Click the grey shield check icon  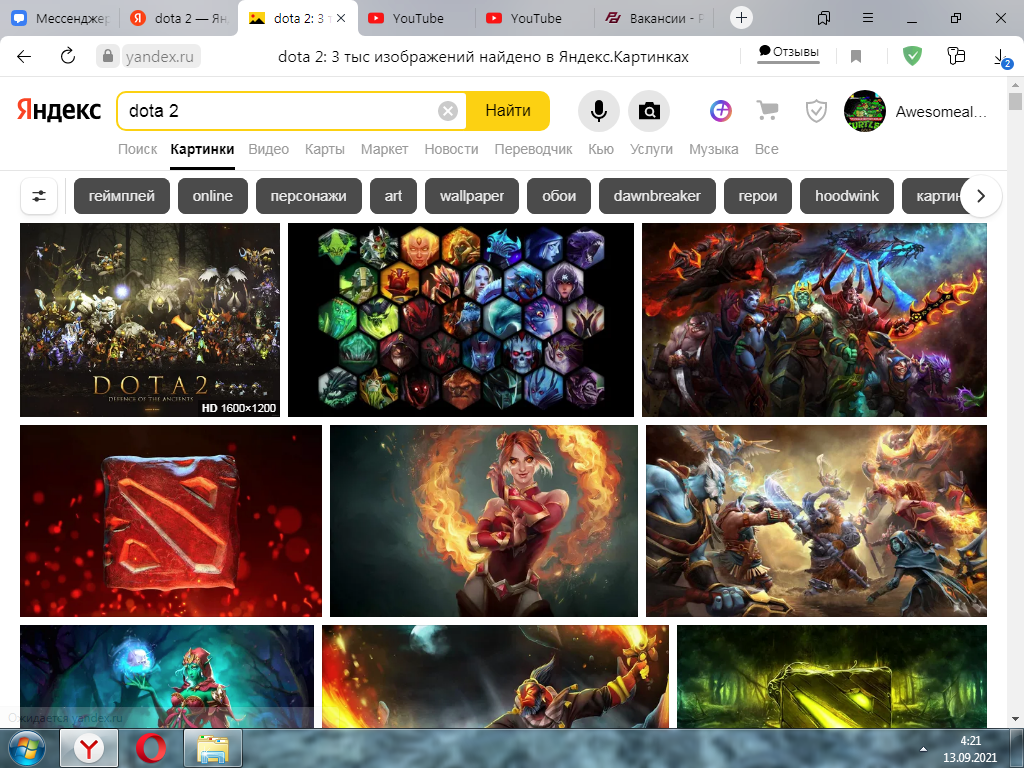click(816, 111)
